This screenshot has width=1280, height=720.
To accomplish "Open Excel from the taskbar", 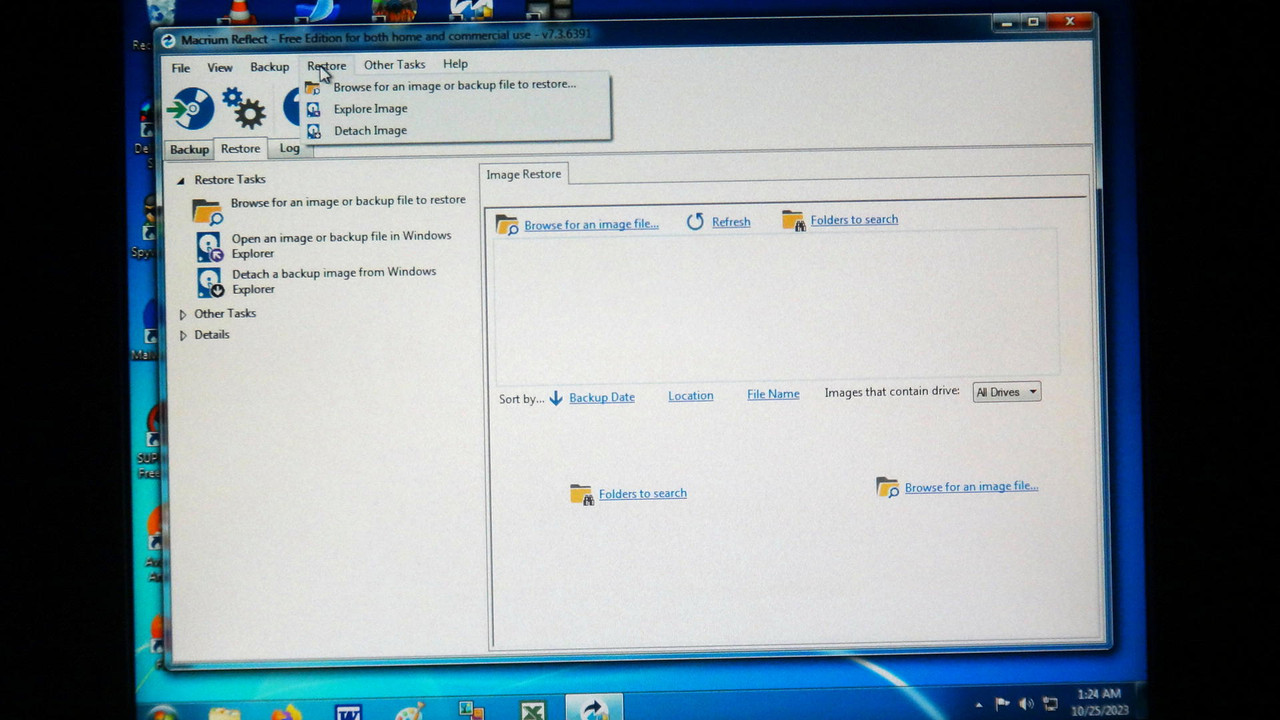I will [532, 712].
